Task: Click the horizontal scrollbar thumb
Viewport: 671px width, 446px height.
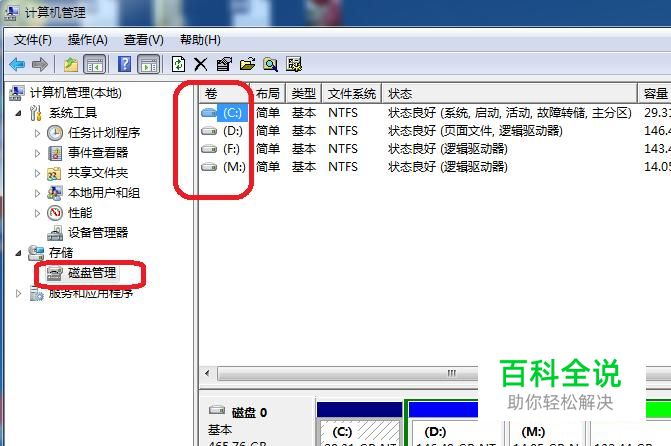Action: (347, 373)
